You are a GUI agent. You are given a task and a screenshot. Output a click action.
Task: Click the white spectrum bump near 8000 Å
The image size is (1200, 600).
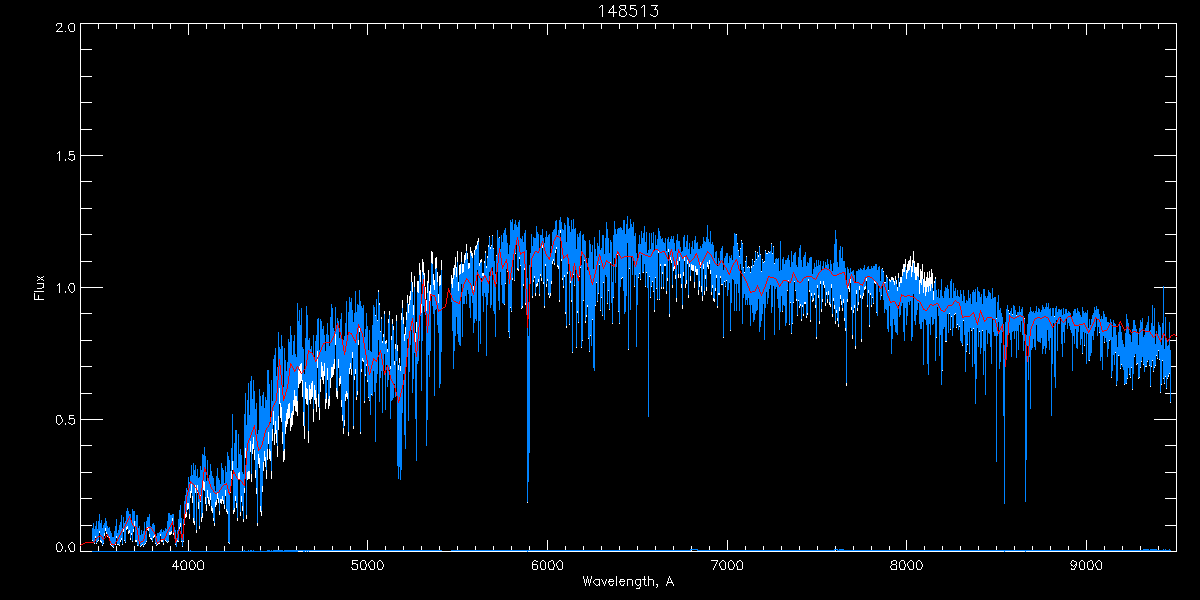click(x=910, y=266)
